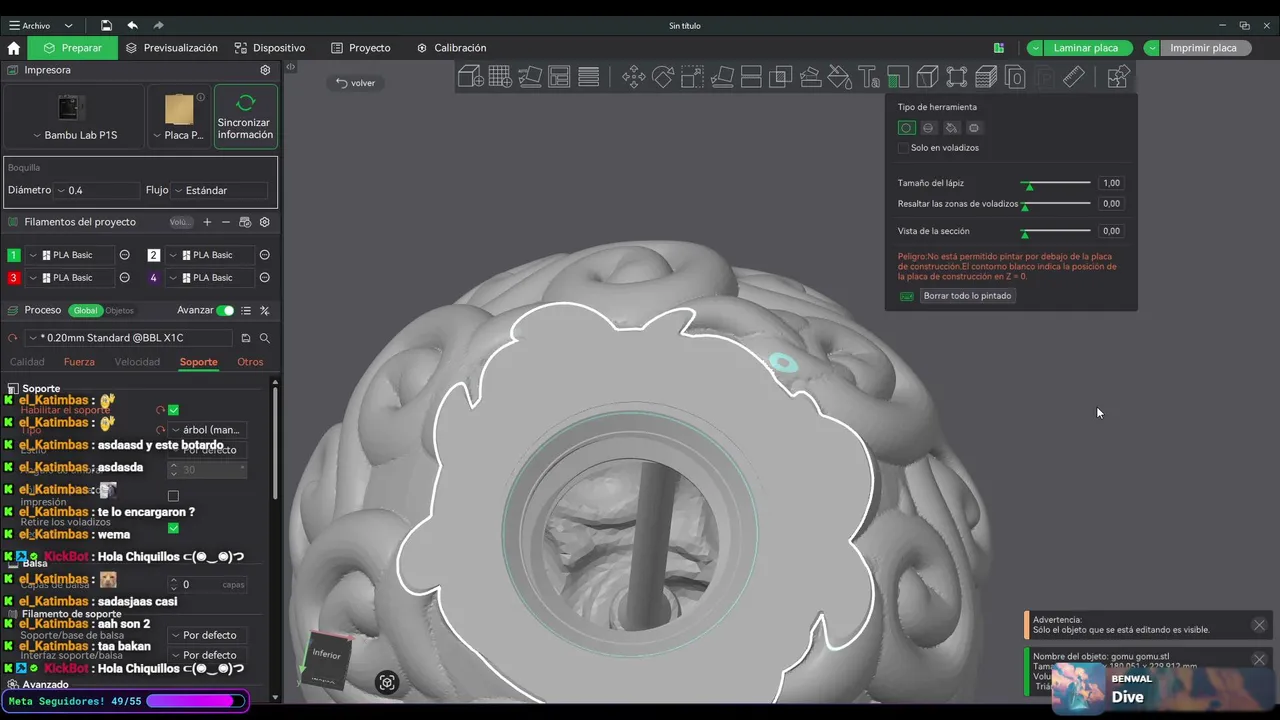1280x720 pixels.
Task: Open the 0.20mm Standard @BBL X1C preset dropdown
Action: coord(130,338)
